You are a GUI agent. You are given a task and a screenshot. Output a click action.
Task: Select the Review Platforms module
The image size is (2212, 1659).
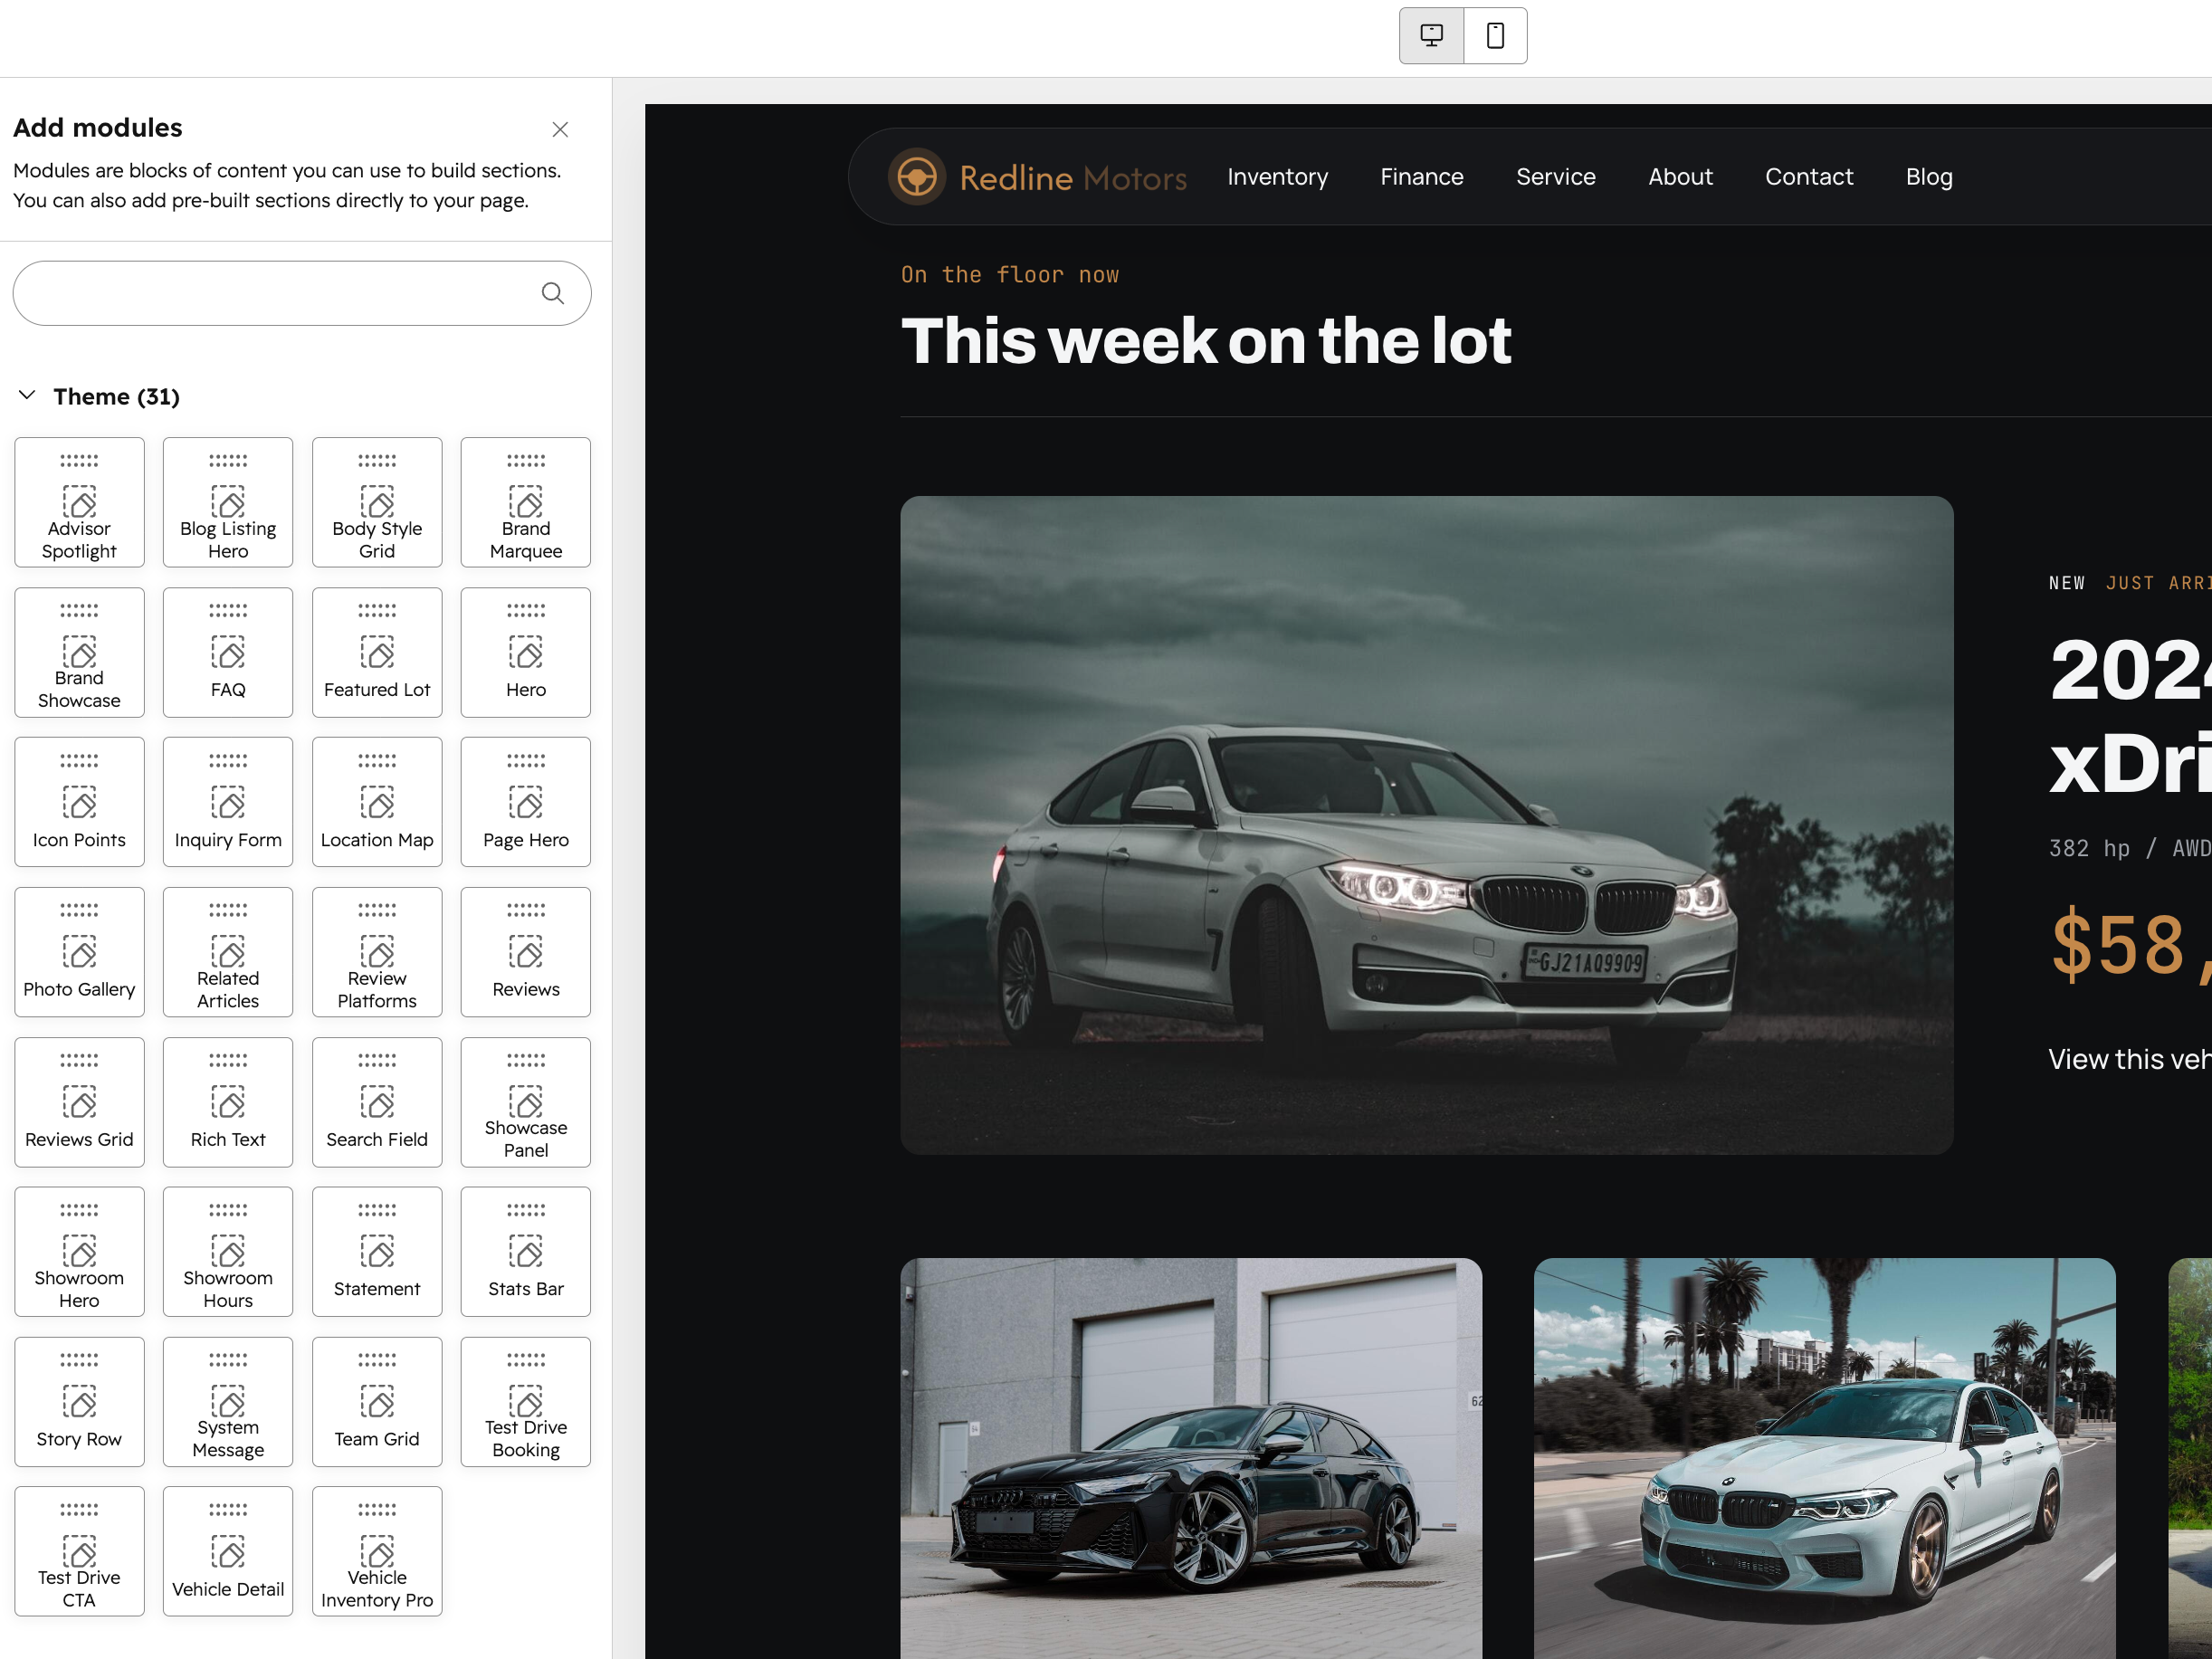point(377,952)
